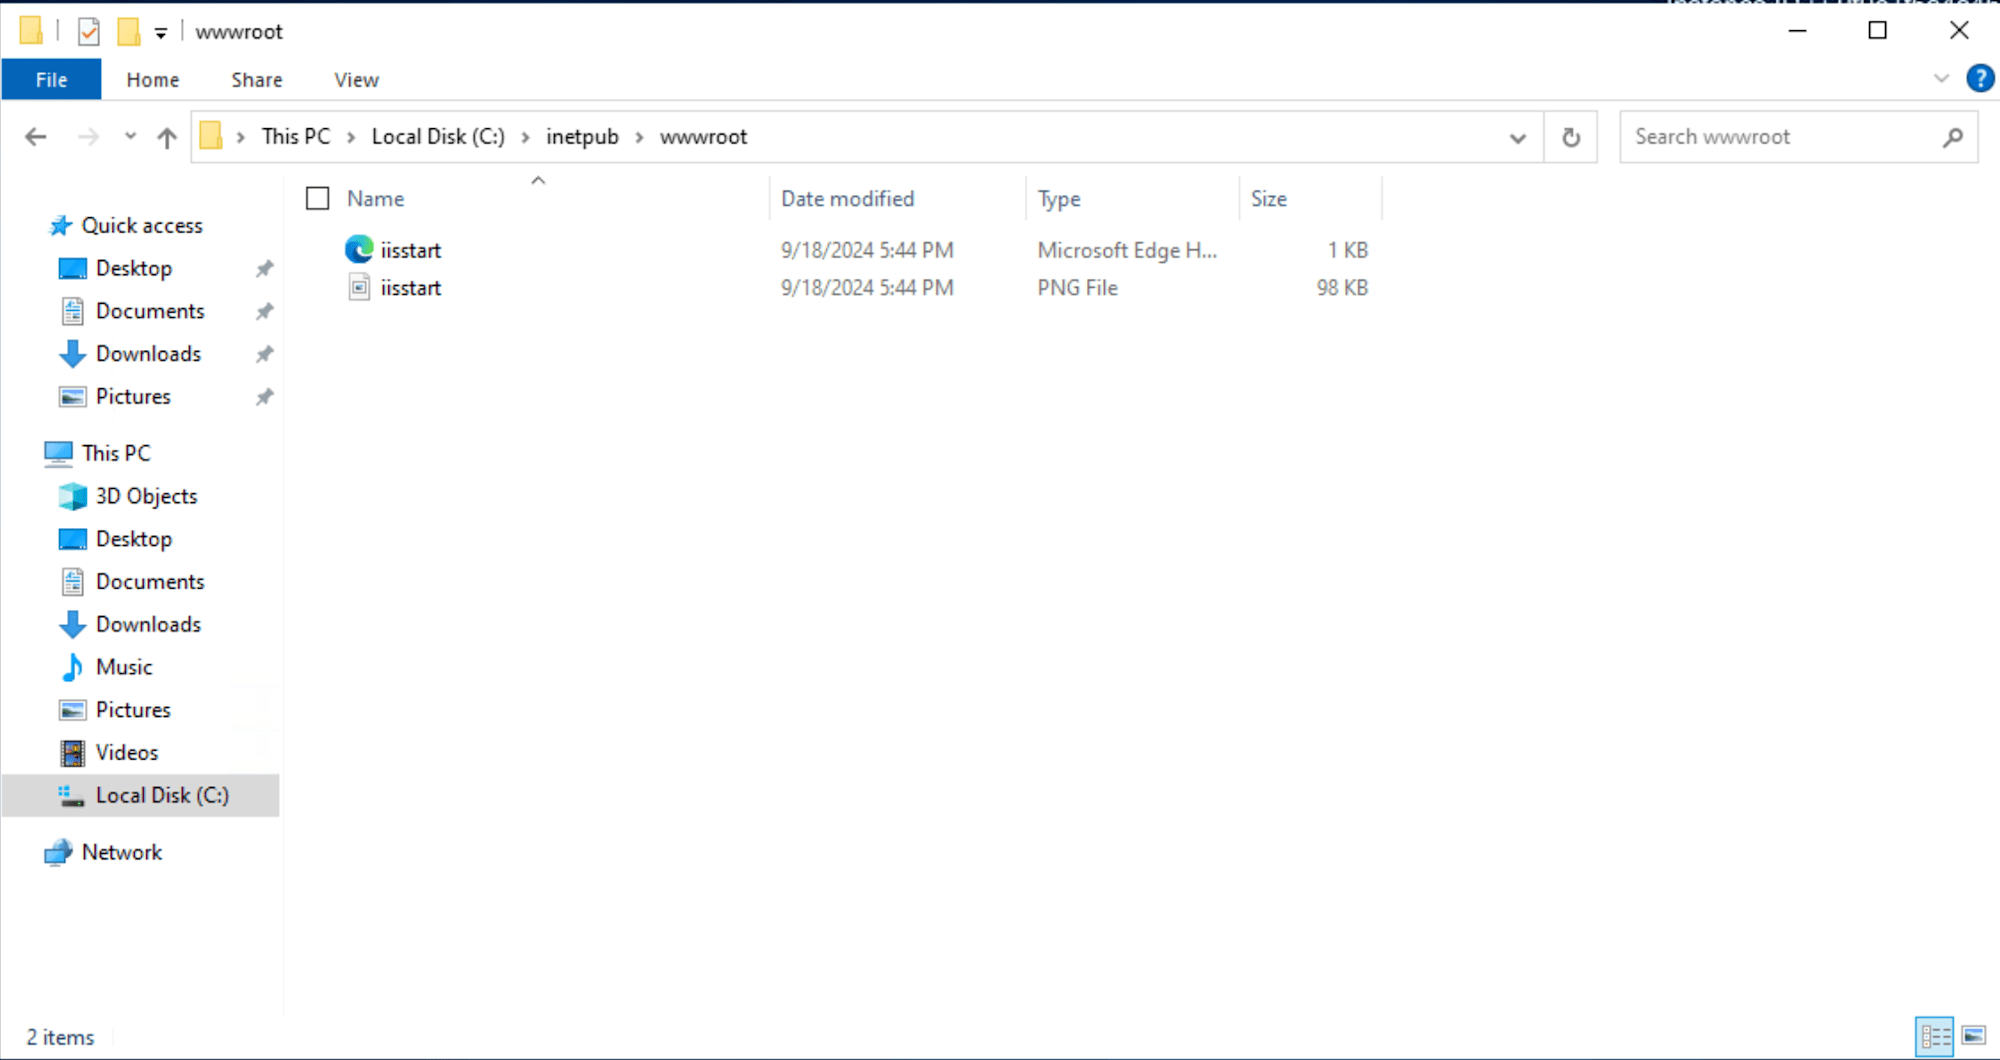
Task: Open 3D Objects in the navigation pane
Action: coord(146,496)
